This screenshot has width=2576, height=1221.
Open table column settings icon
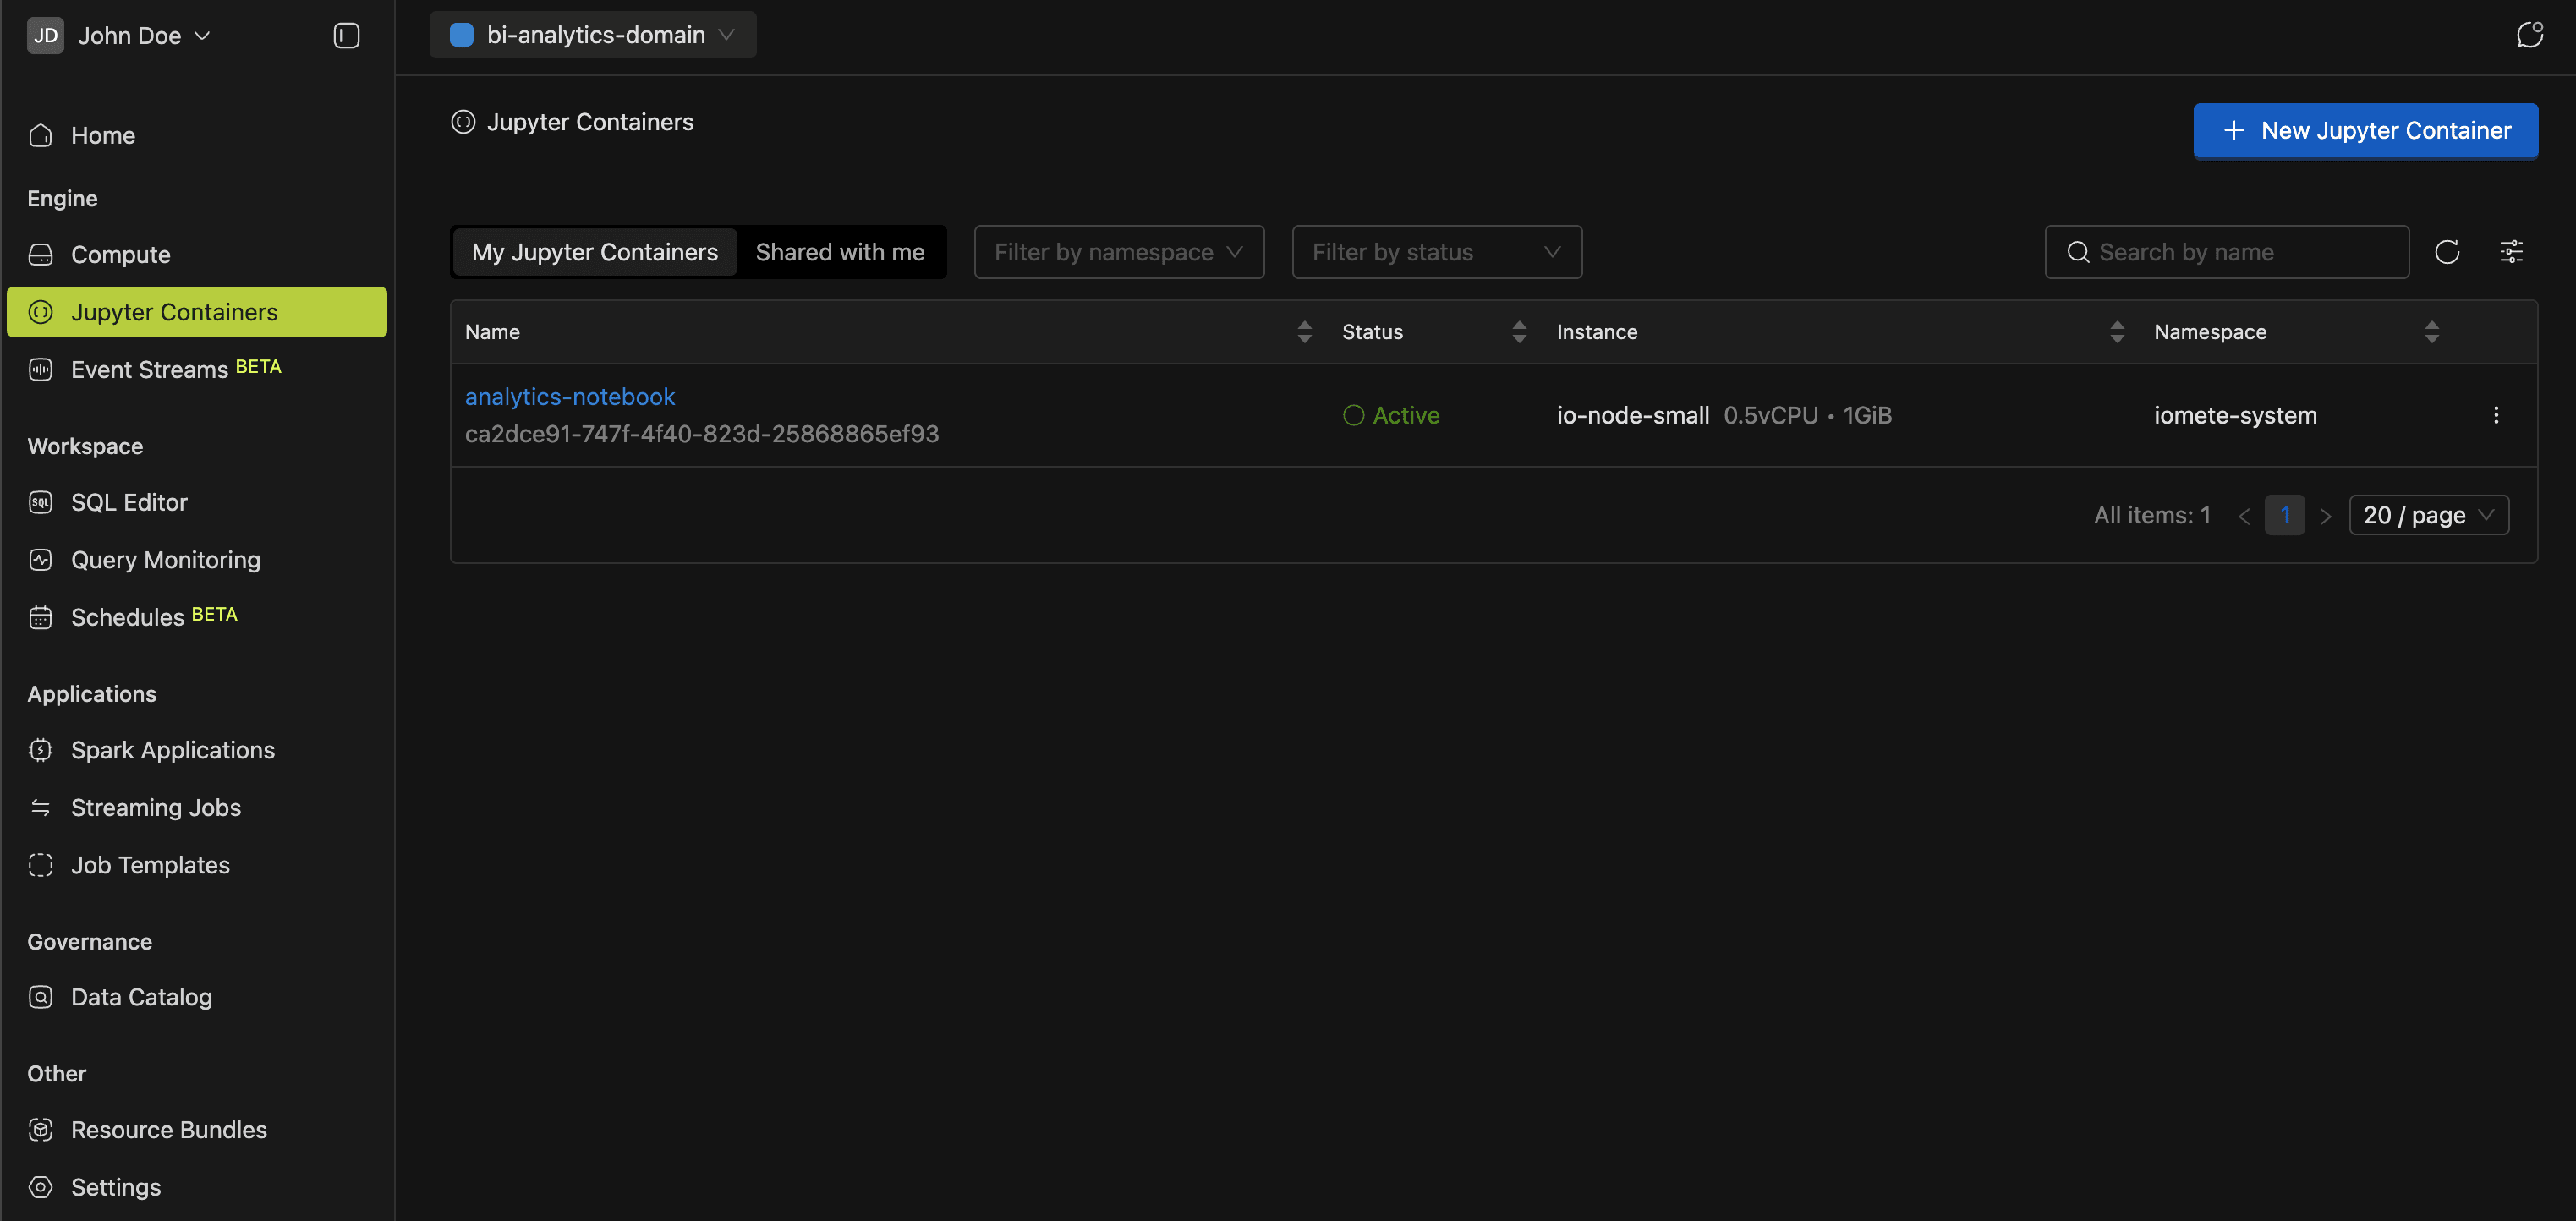tap(2511, 252)
